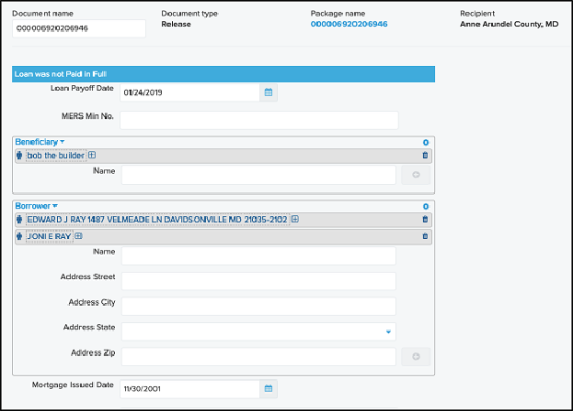573x411 pixels.
Task: Click the add Beneficiary name button
Action: 416,175
